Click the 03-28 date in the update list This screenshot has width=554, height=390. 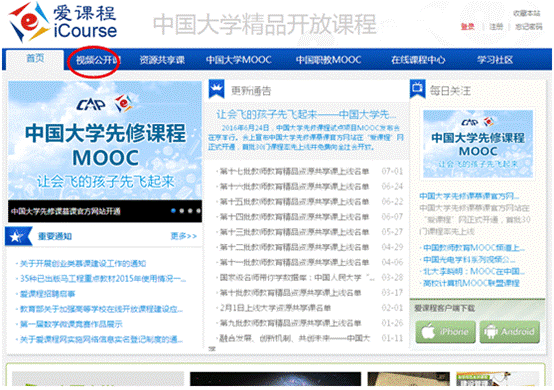pyautogui.click(x=392, y=277)
